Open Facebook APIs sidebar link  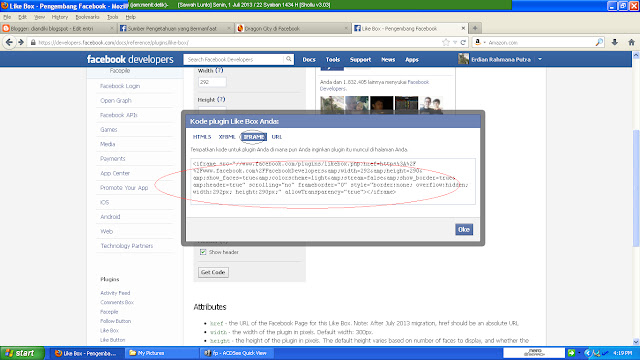tap(119, 115)
